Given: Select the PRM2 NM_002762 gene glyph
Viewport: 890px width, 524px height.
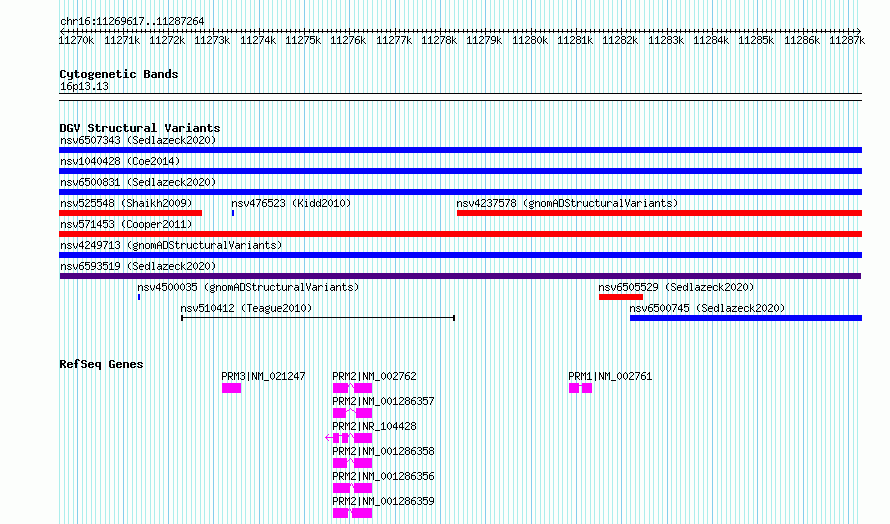Looking at the screenshot, I should coord(352,388).
